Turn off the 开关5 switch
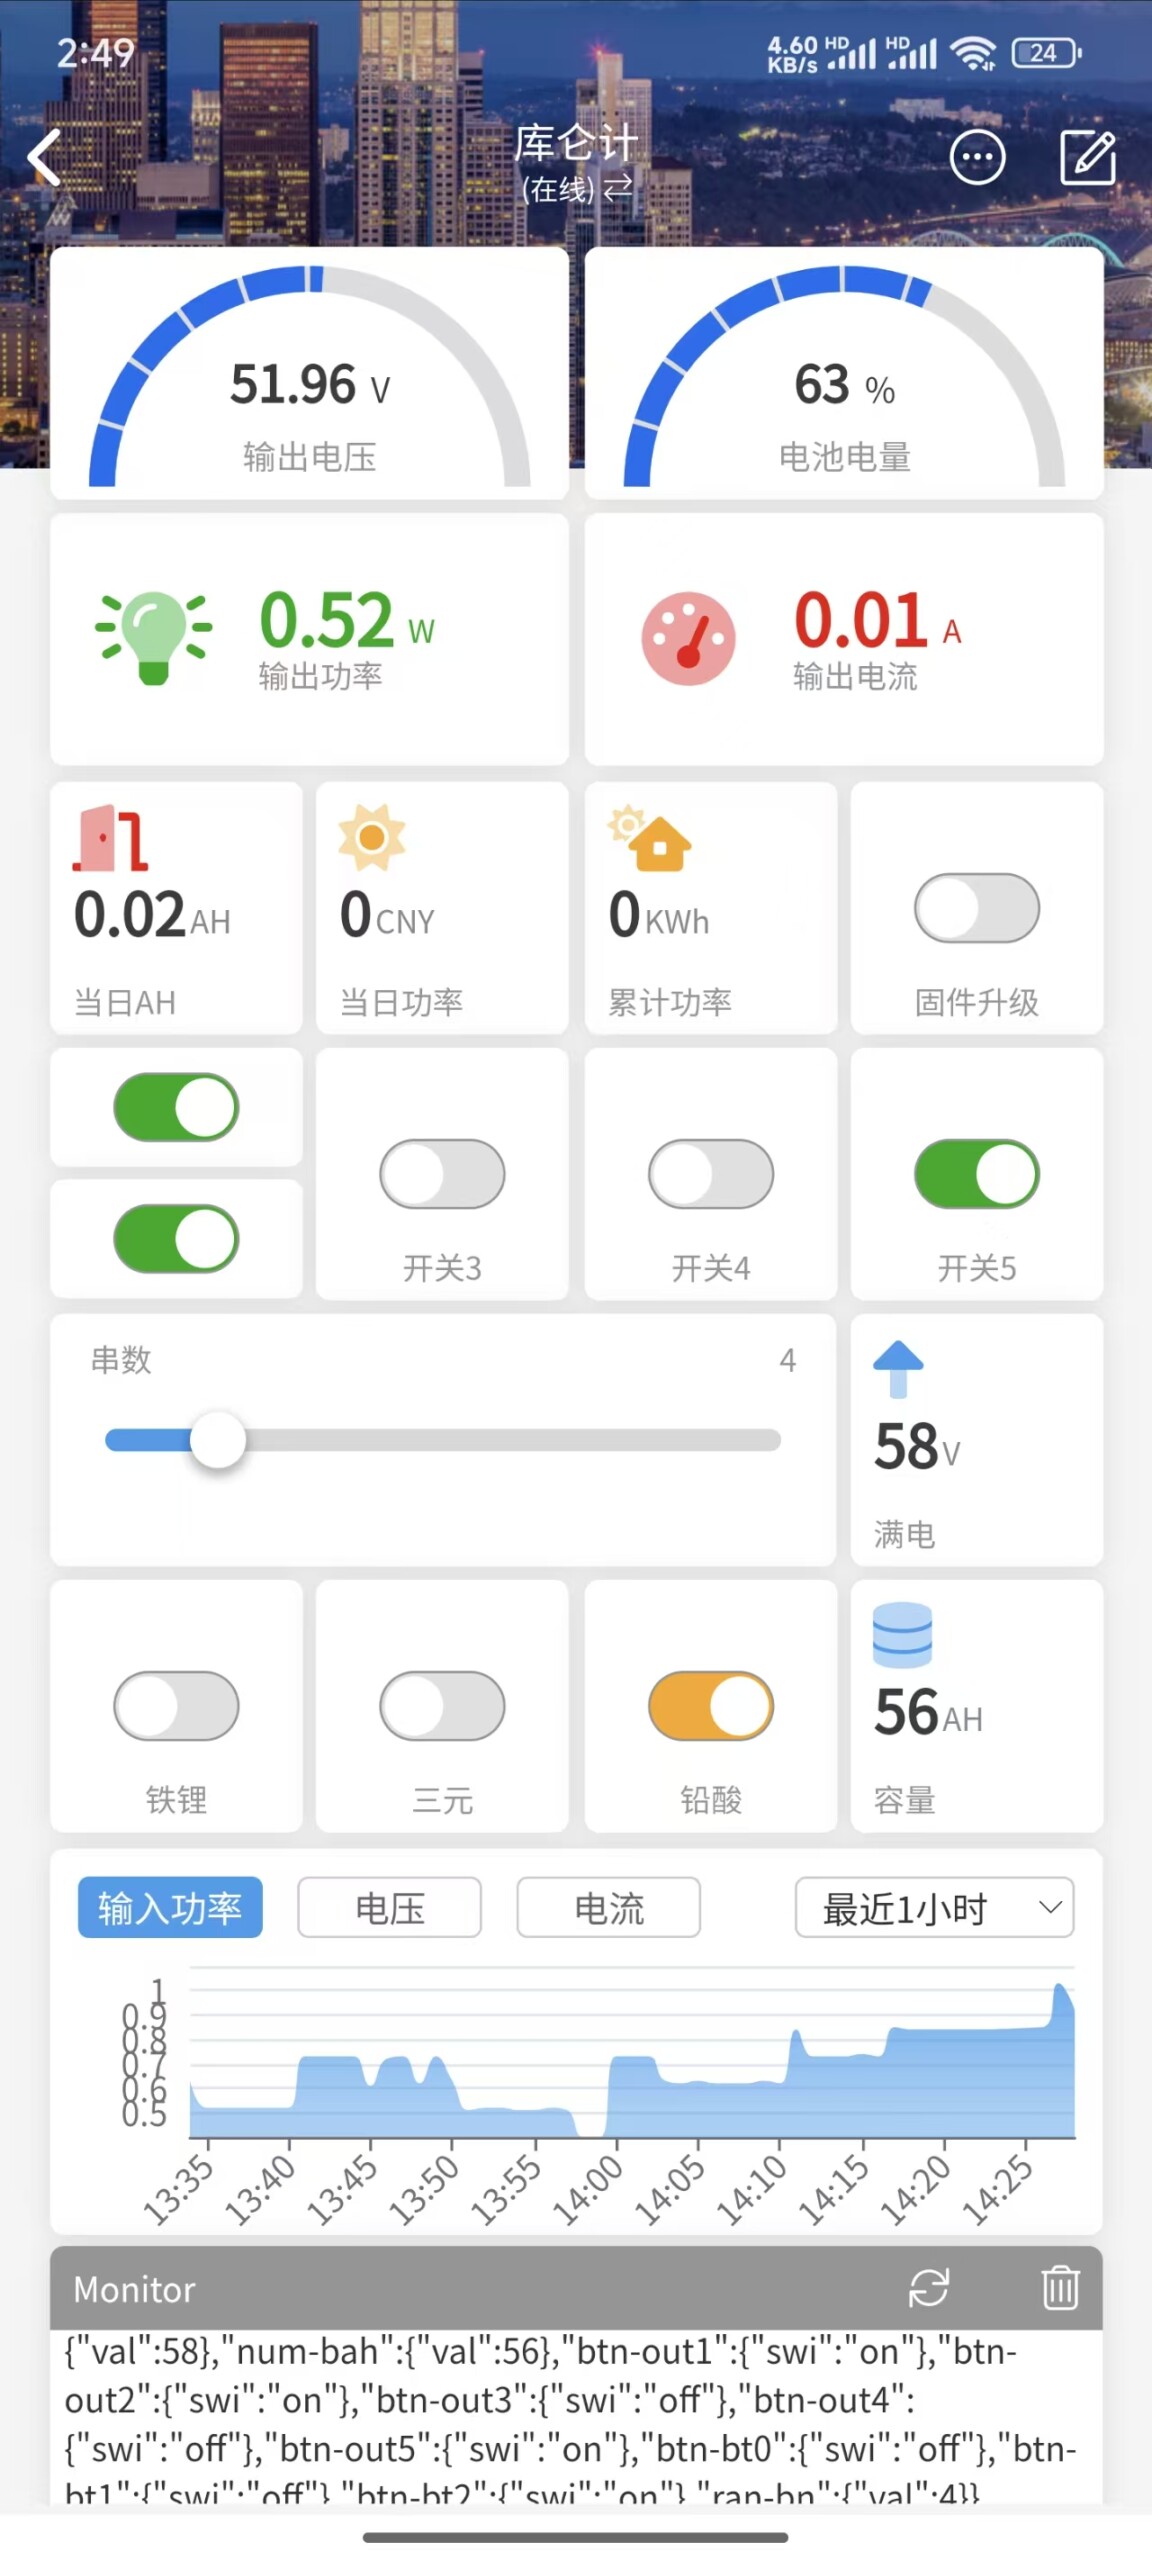1152x2560 pixels. (977, 1174)
